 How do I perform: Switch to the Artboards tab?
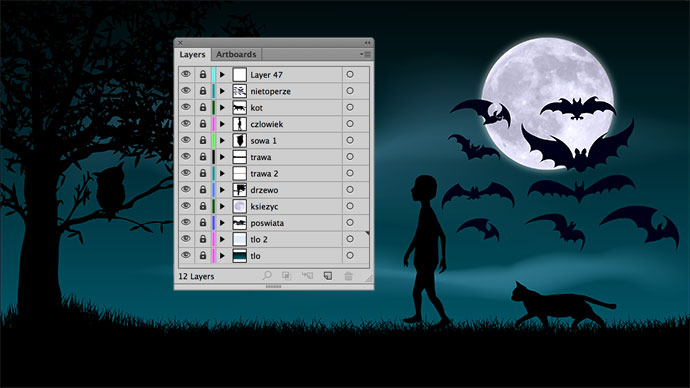(x=236, y=55)
